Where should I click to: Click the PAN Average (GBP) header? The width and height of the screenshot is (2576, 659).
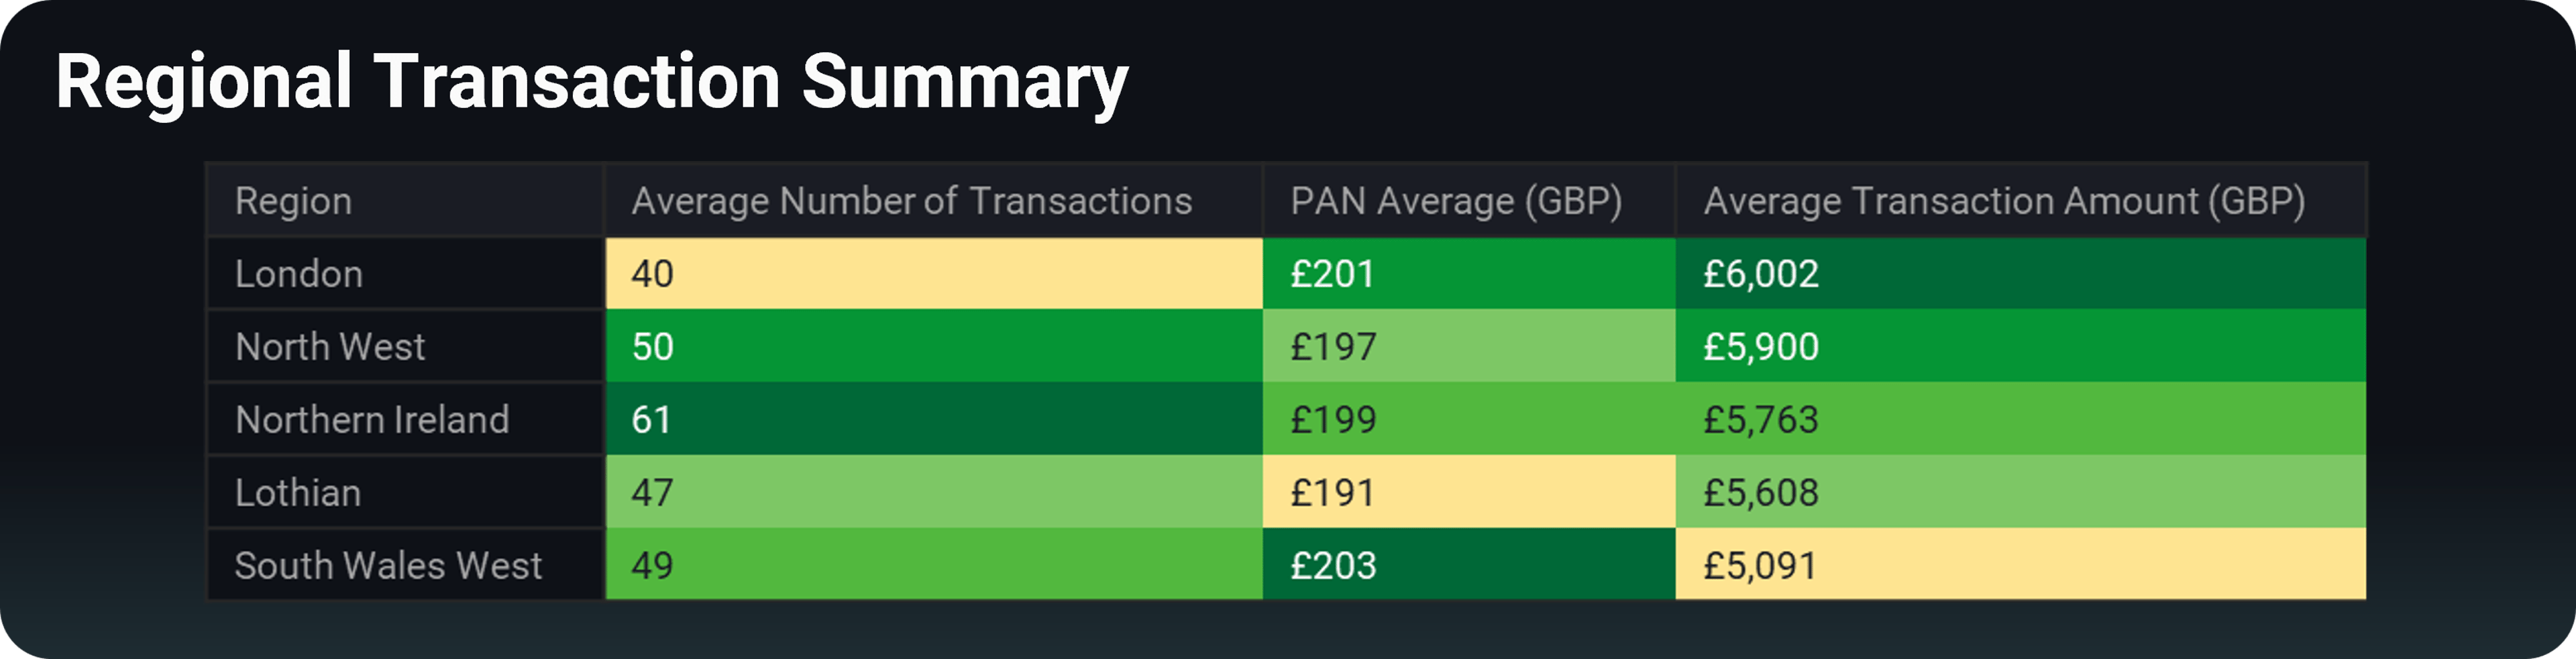pyautogui.click(x=1455, y=201)
